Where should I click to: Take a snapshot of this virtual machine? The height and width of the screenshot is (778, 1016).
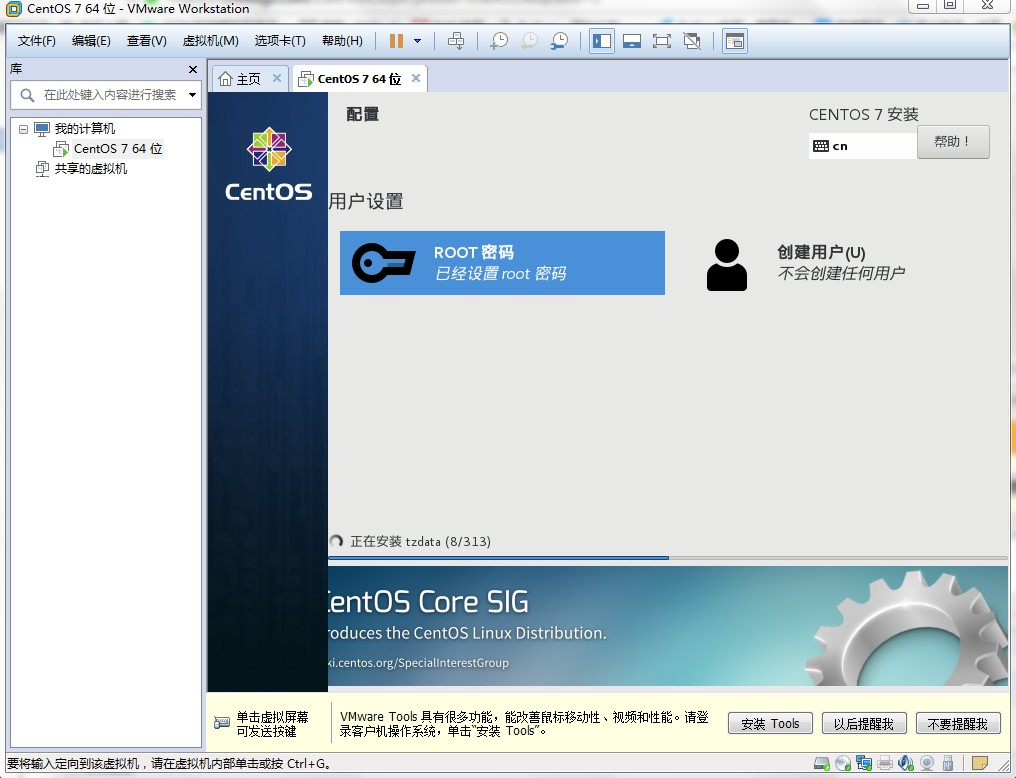click(x=498, y=41)
